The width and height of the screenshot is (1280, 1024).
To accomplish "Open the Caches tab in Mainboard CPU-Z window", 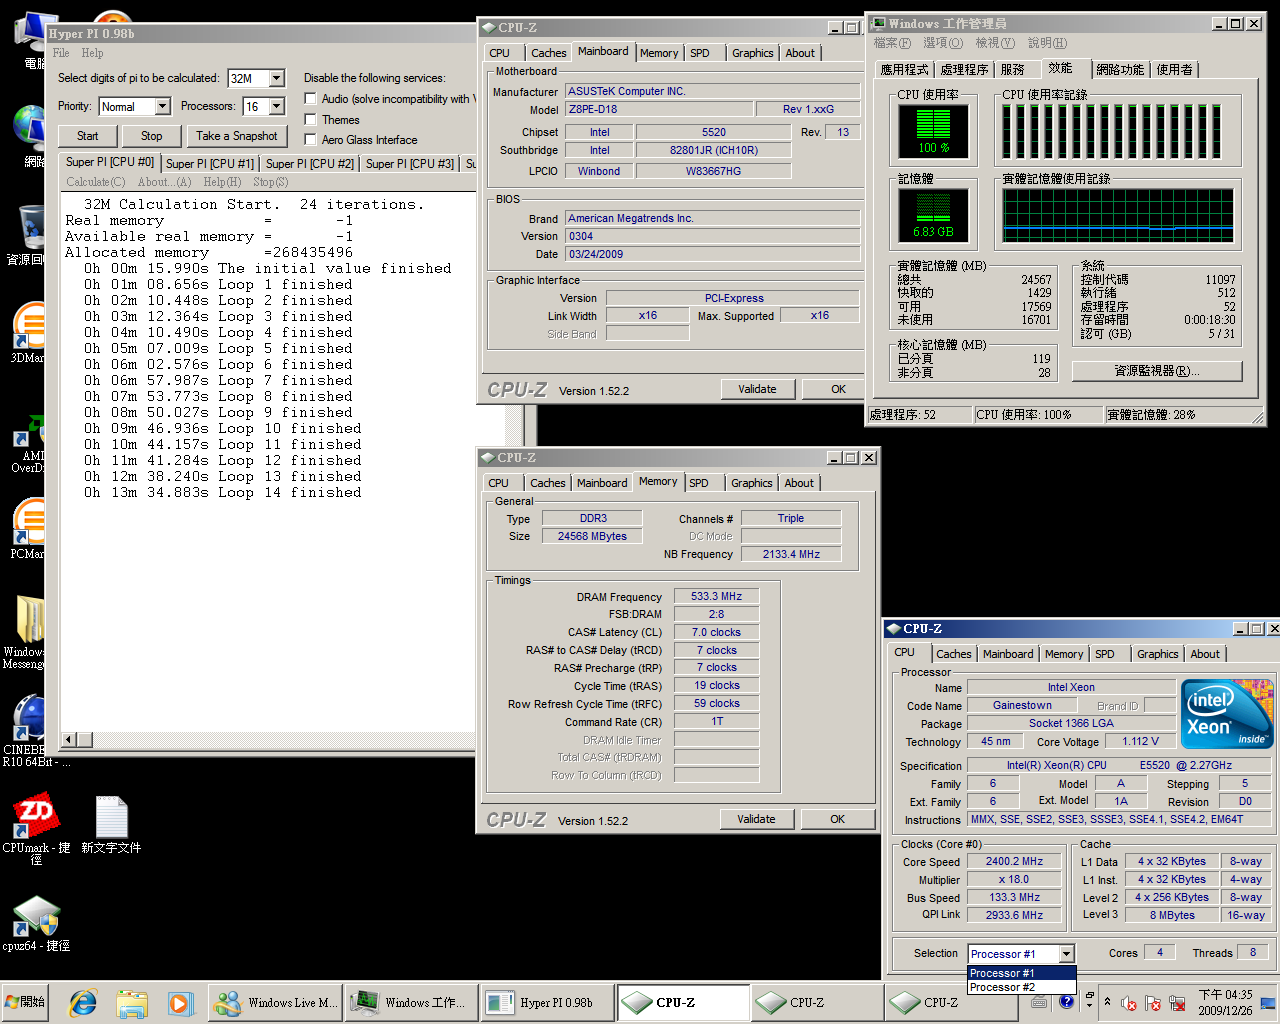I will coord(548,53).
